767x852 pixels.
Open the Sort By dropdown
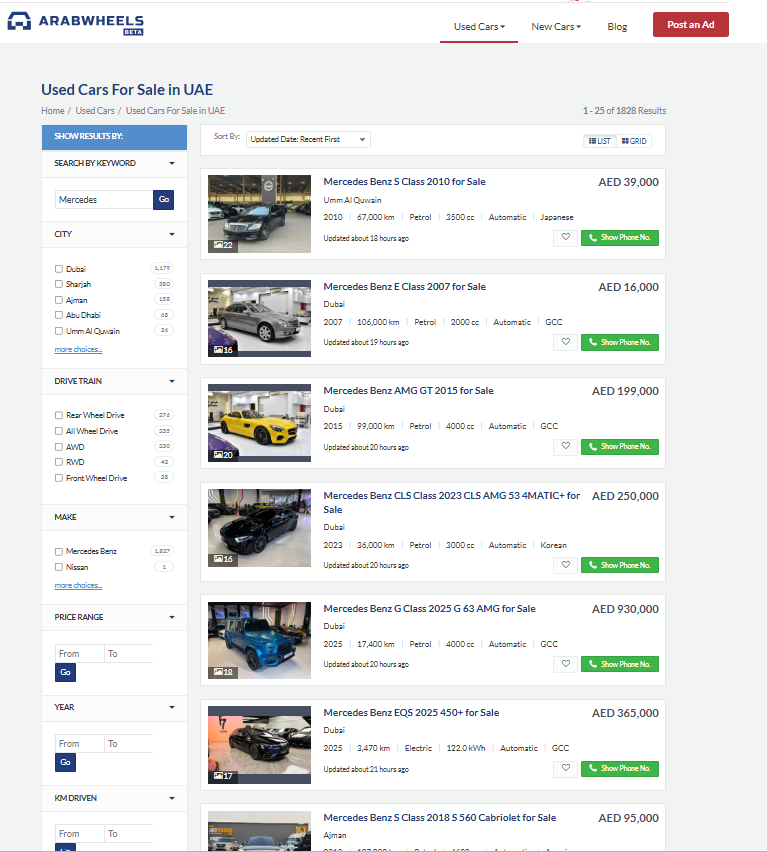coord(308,140)
